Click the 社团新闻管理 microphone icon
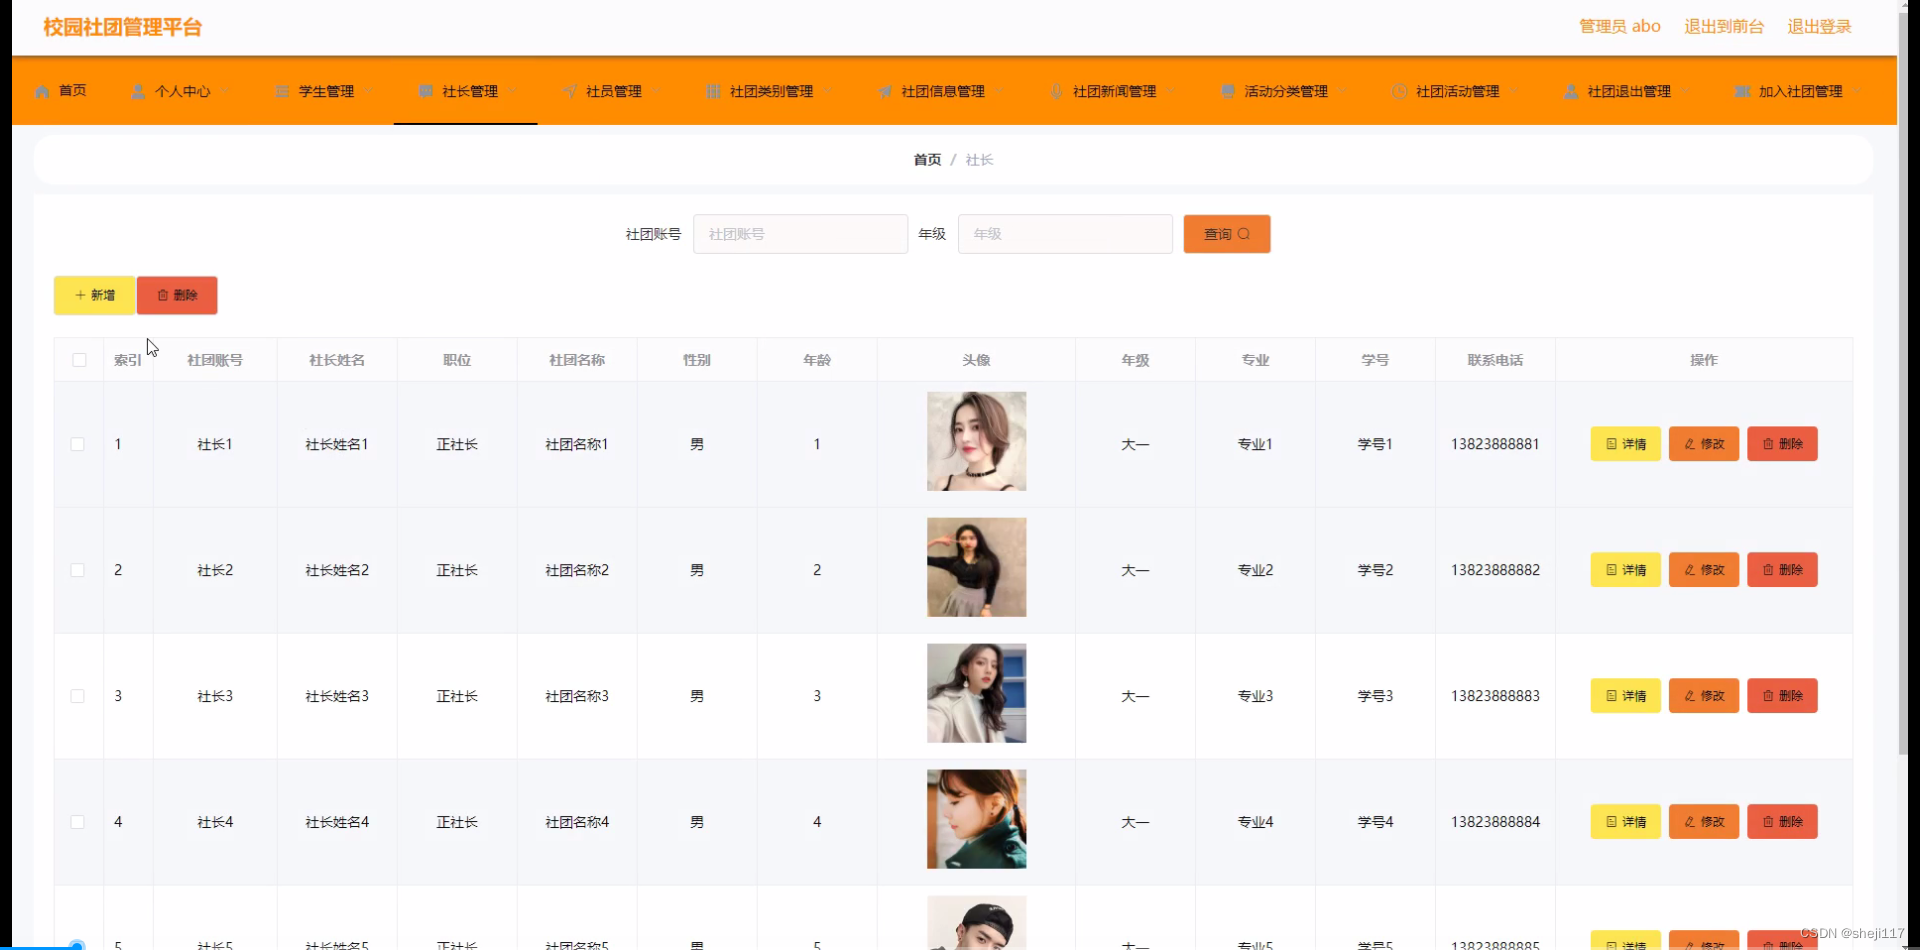 1058,91
